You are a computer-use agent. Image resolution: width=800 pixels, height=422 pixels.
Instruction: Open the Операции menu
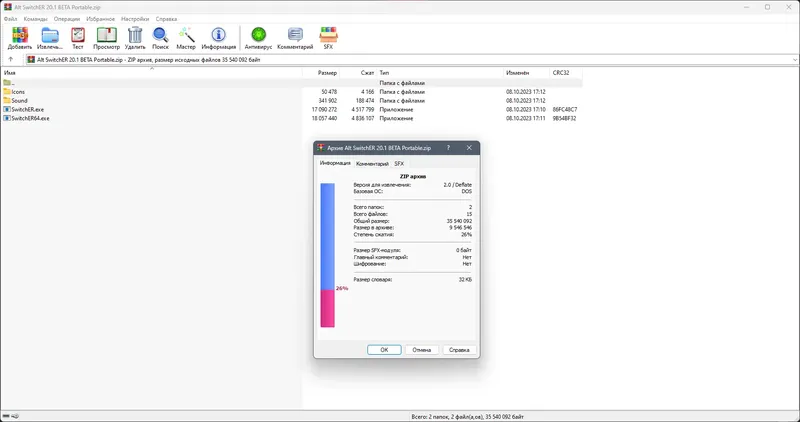[67, 19]
